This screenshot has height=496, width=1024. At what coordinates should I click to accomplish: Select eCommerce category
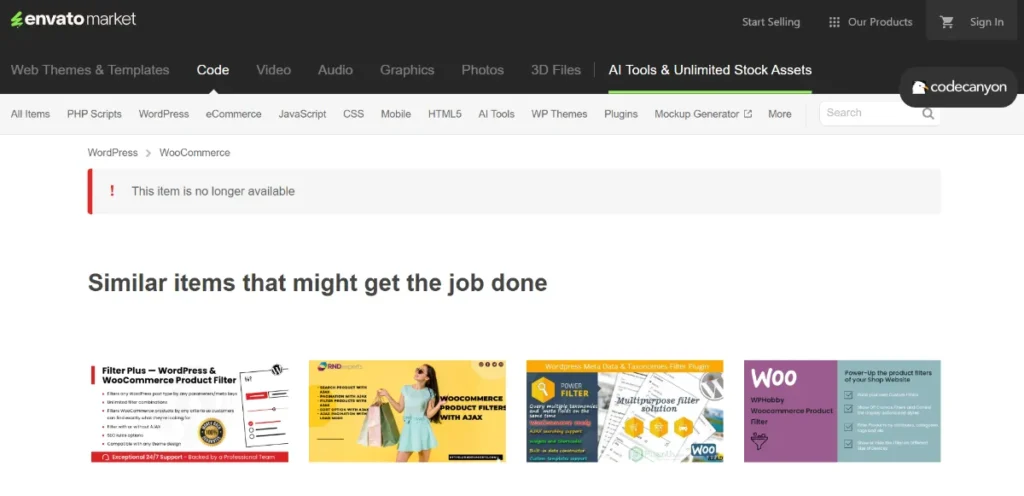(x=234, y=114)
